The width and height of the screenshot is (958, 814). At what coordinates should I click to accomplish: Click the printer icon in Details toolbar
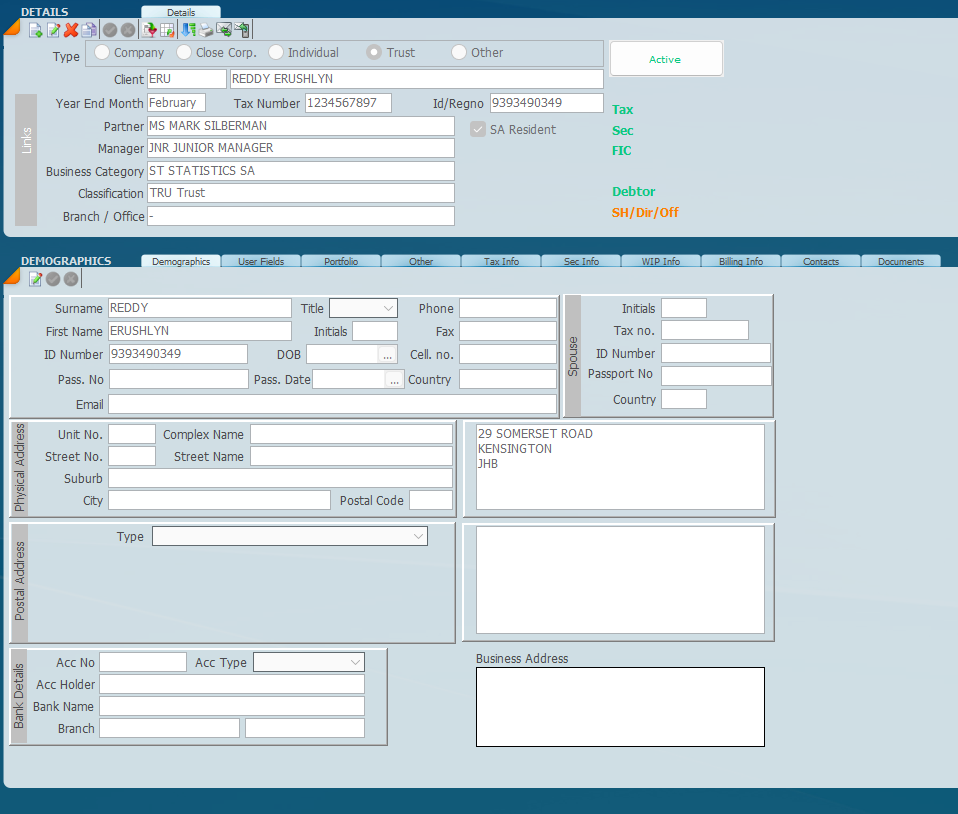(x=206, y=30)
